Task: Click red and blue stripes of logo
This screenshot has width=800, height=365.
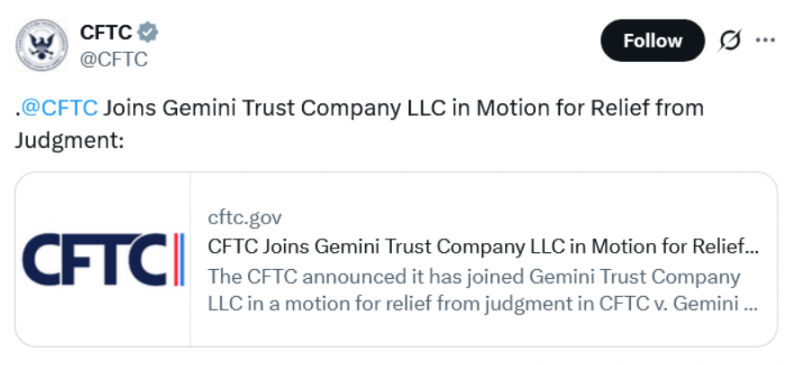Action: point(179,259)
